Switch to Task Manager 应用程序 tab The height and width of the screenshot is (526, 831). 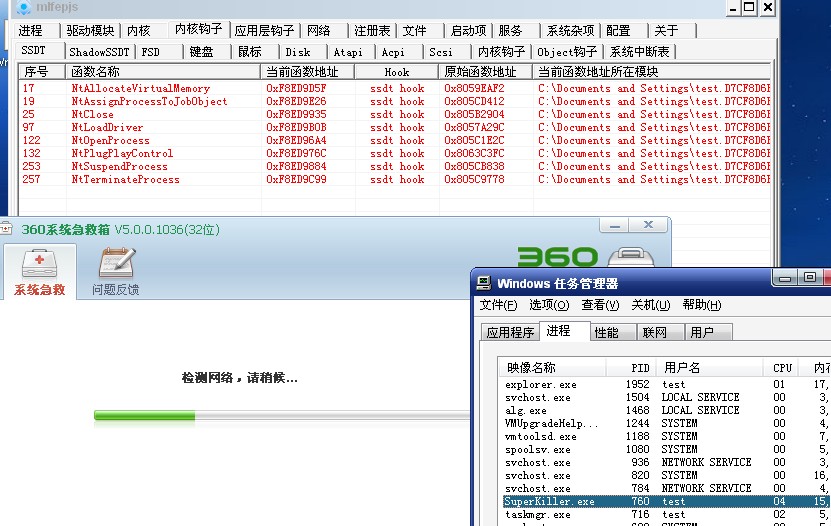[x=510, y=332]
